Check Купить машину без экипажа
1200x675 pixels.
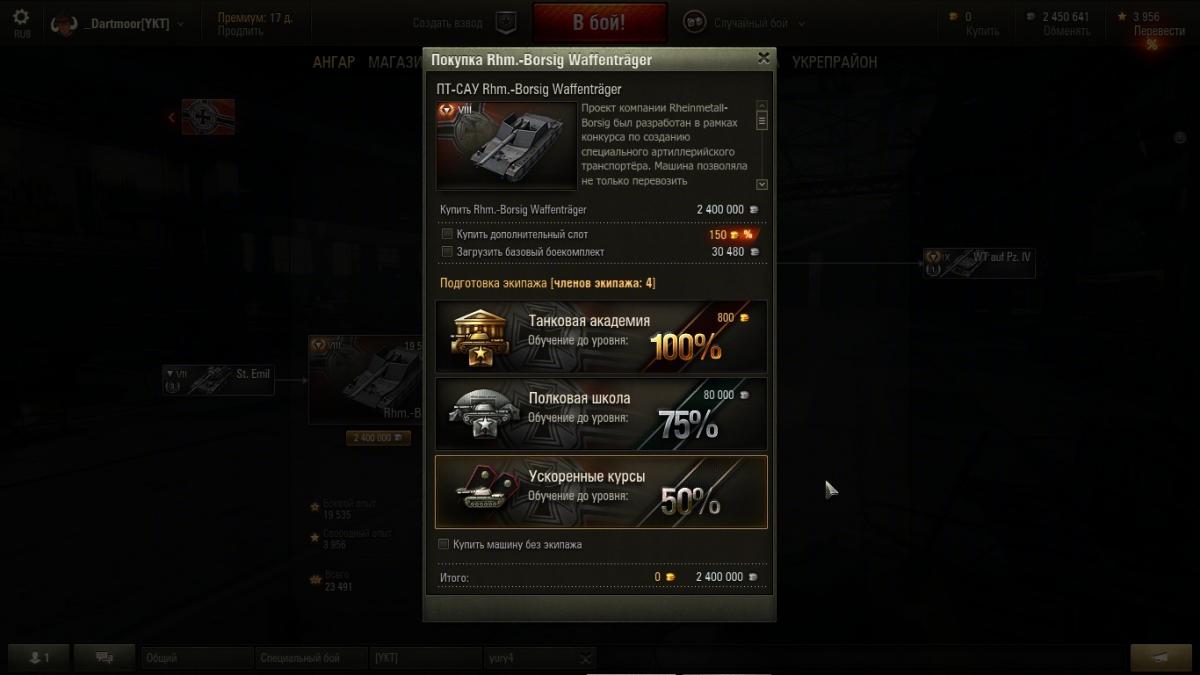(x=445, y=545)
